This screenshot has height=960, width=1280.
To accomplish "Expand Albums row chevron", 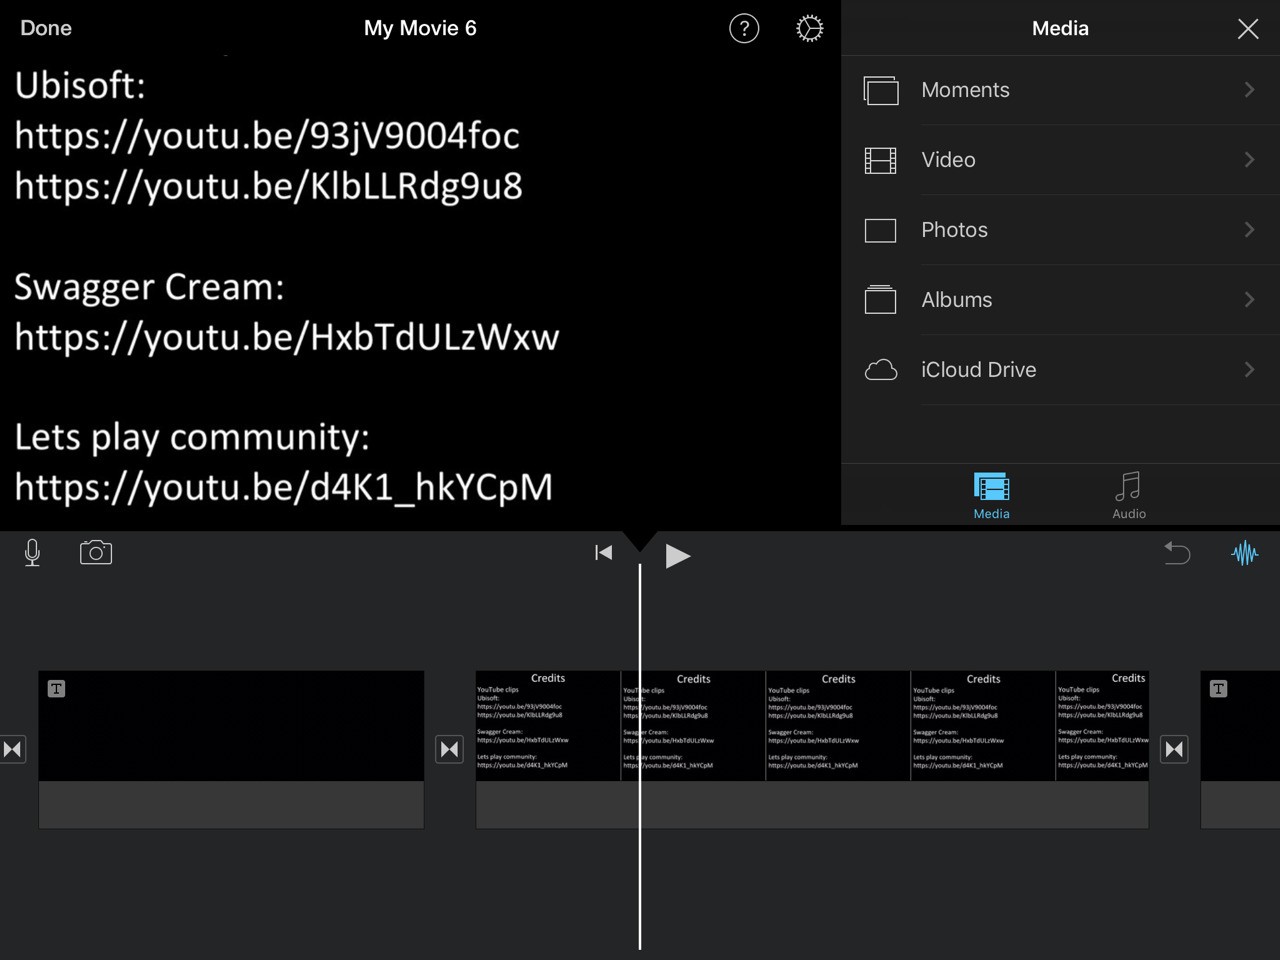I will [x=1249, y=300].
